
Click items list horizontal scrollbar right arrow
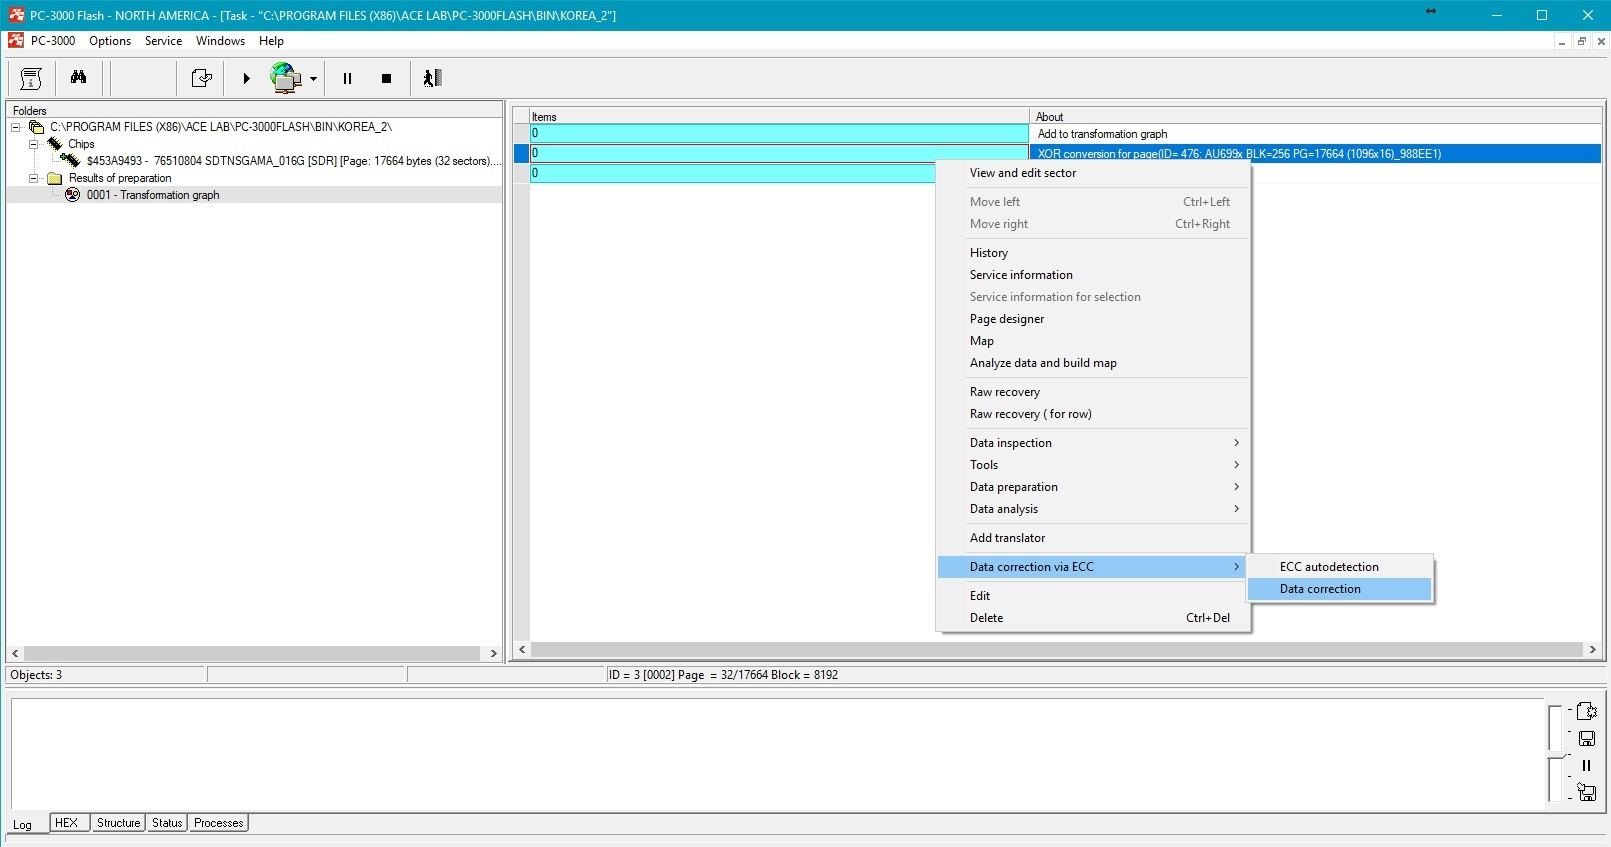tap(1593, 650)
